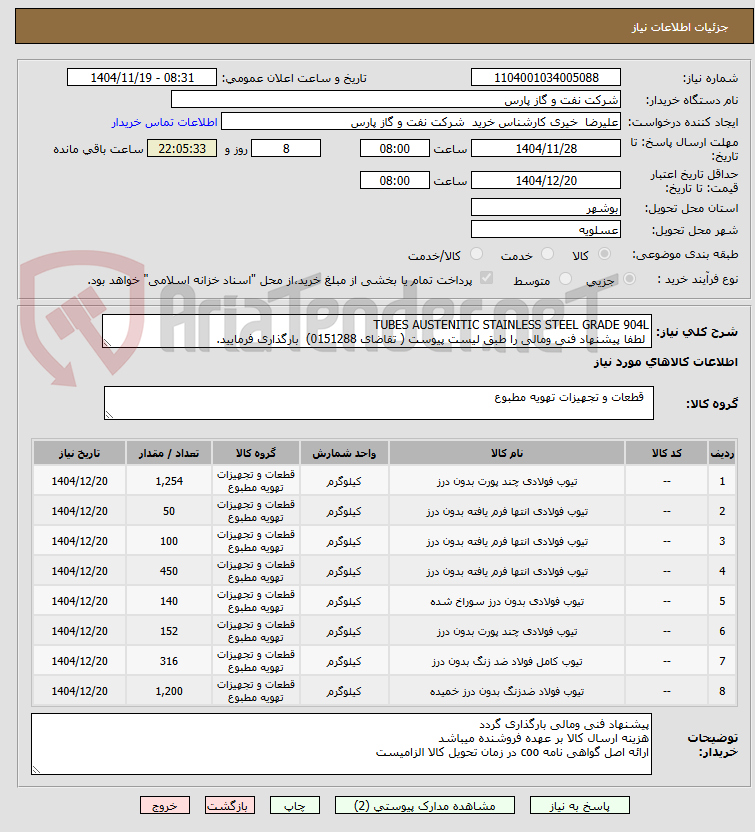
Task: Click quantity cell 1,254
Action: coord(169,481)
